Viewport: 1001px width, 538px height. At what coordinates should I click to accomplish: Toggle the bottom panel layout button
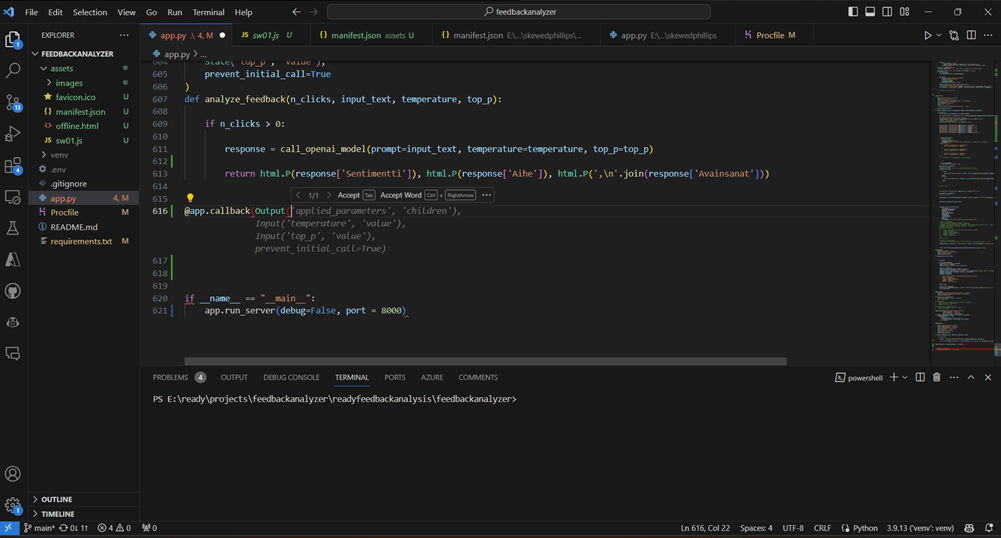(870, 12)
